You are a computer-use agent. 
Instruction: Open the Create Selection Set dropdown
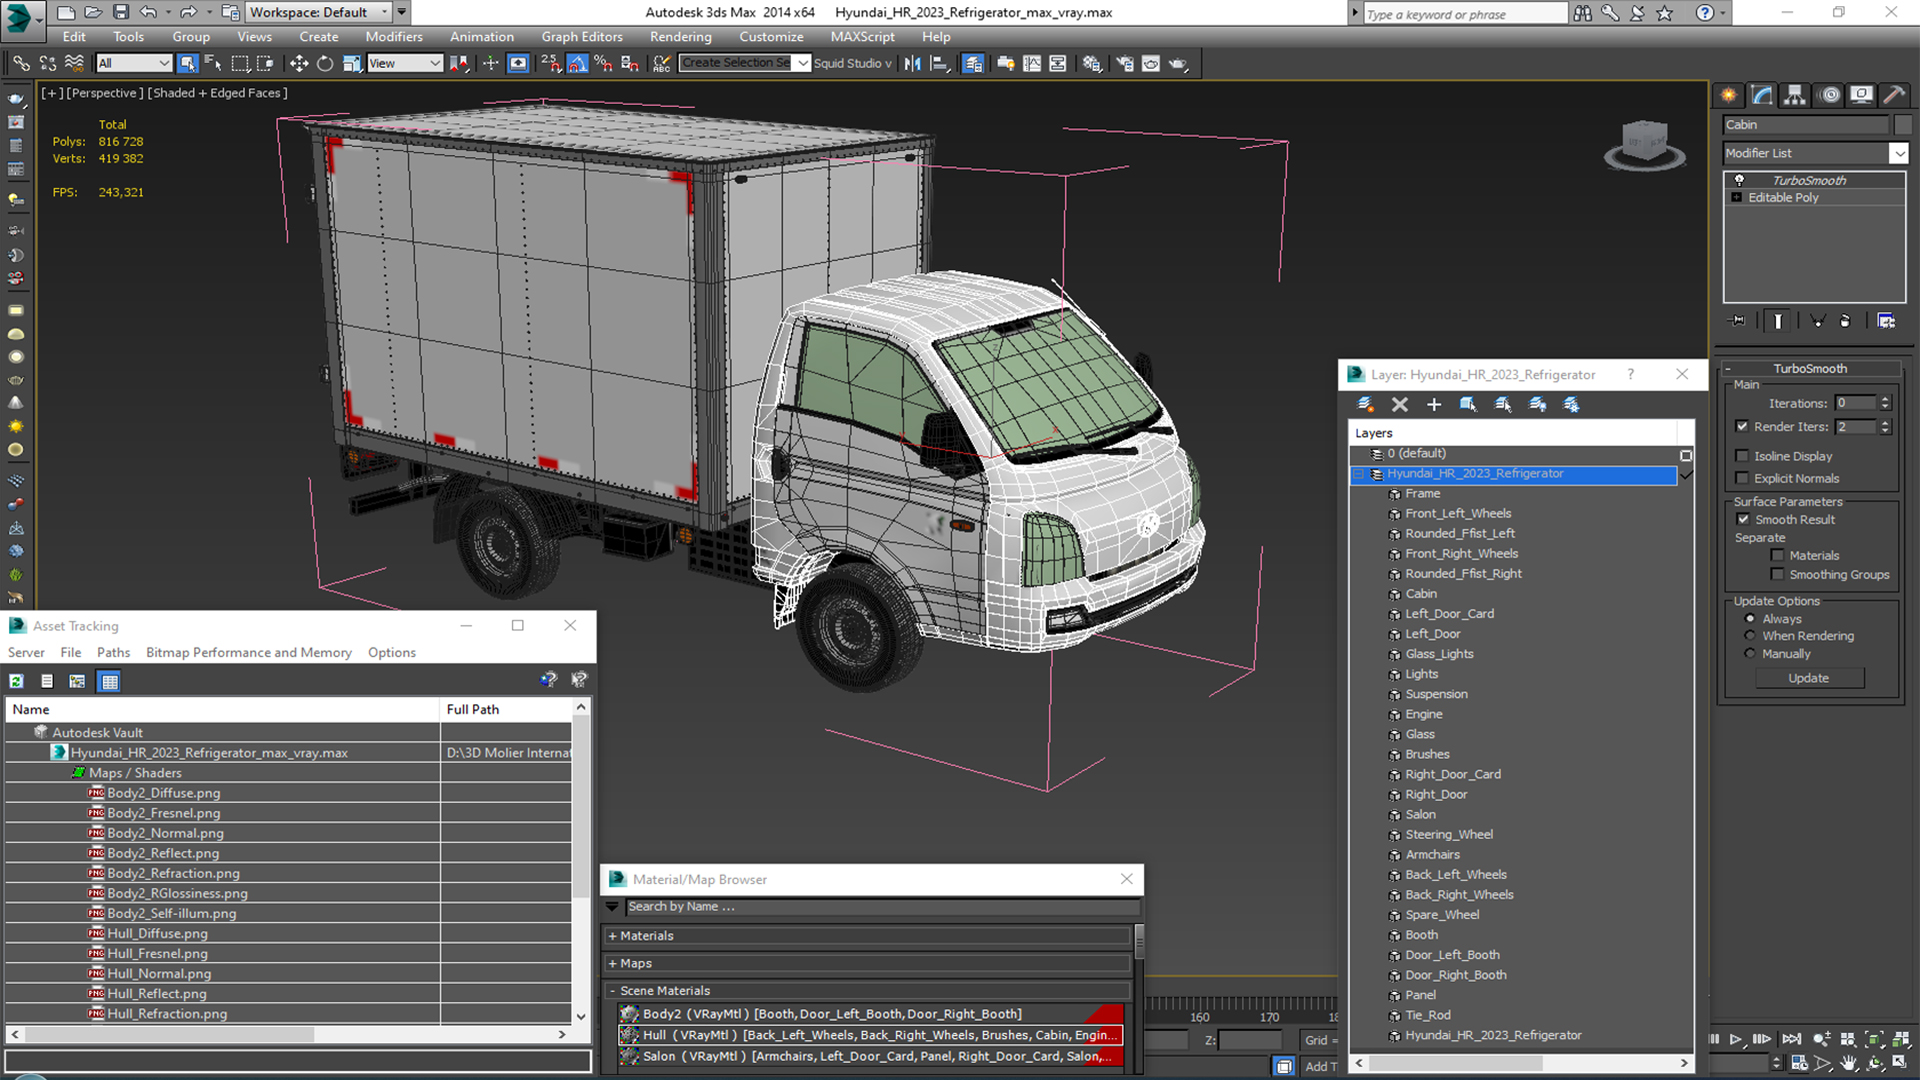point(802,63)
